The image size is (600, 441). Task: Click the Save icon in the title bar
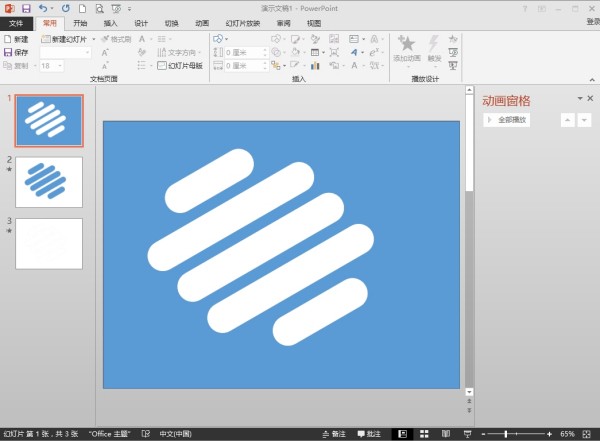click(26, 7)
